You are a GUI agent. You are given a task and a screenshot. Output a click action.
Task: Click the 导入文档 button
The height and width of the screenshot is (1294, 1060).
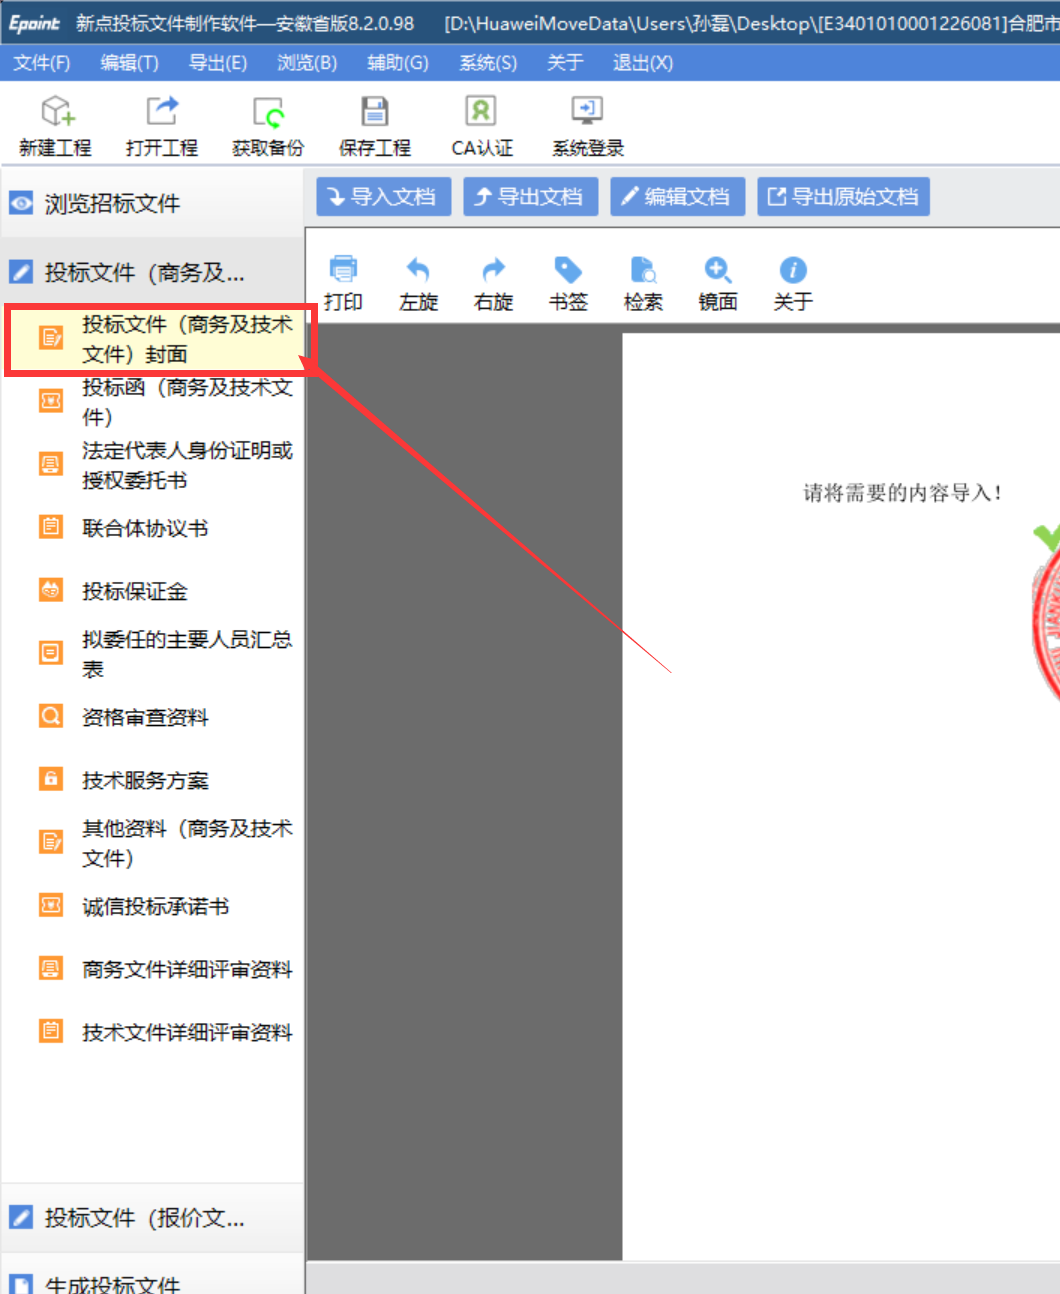[383, 197]
